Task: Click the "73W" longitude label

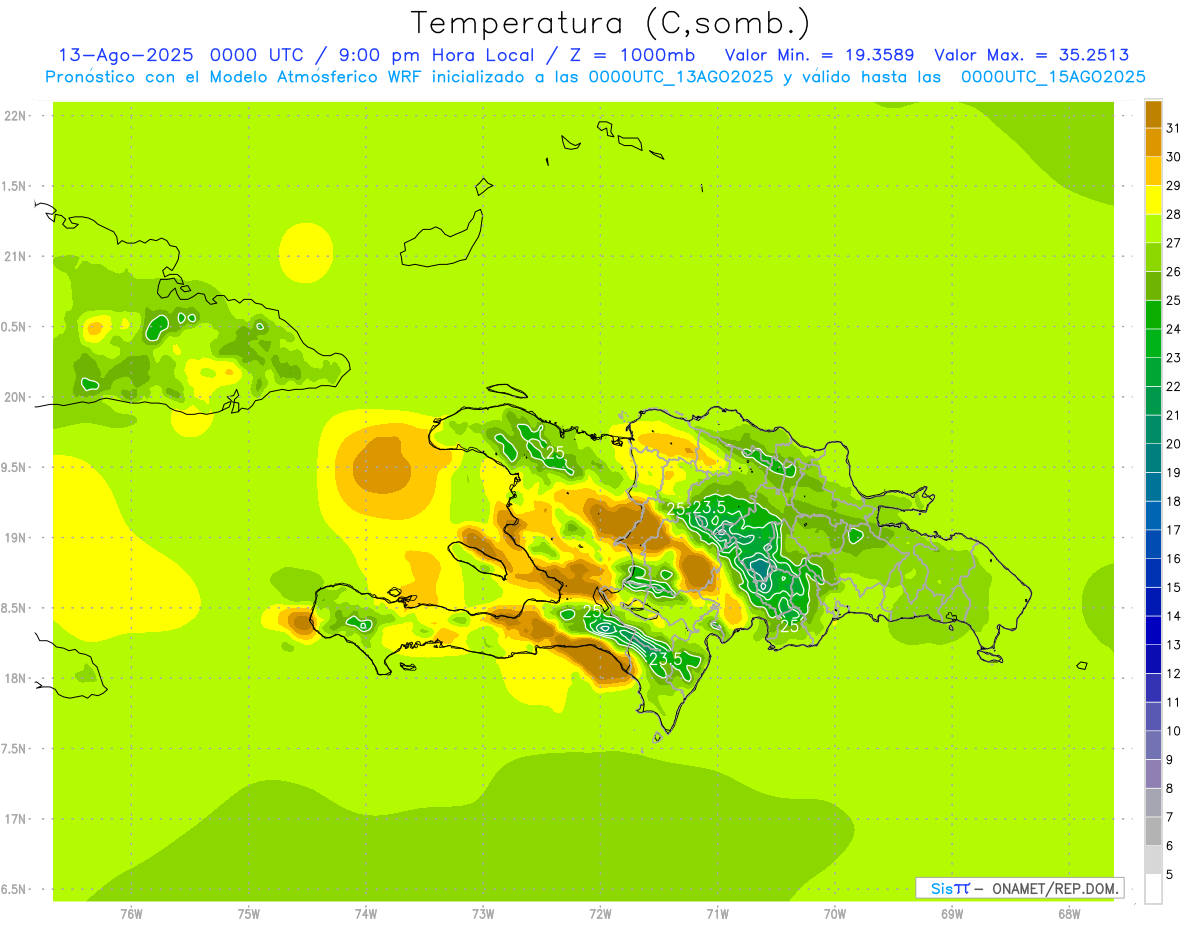Action: coord(483,914)
